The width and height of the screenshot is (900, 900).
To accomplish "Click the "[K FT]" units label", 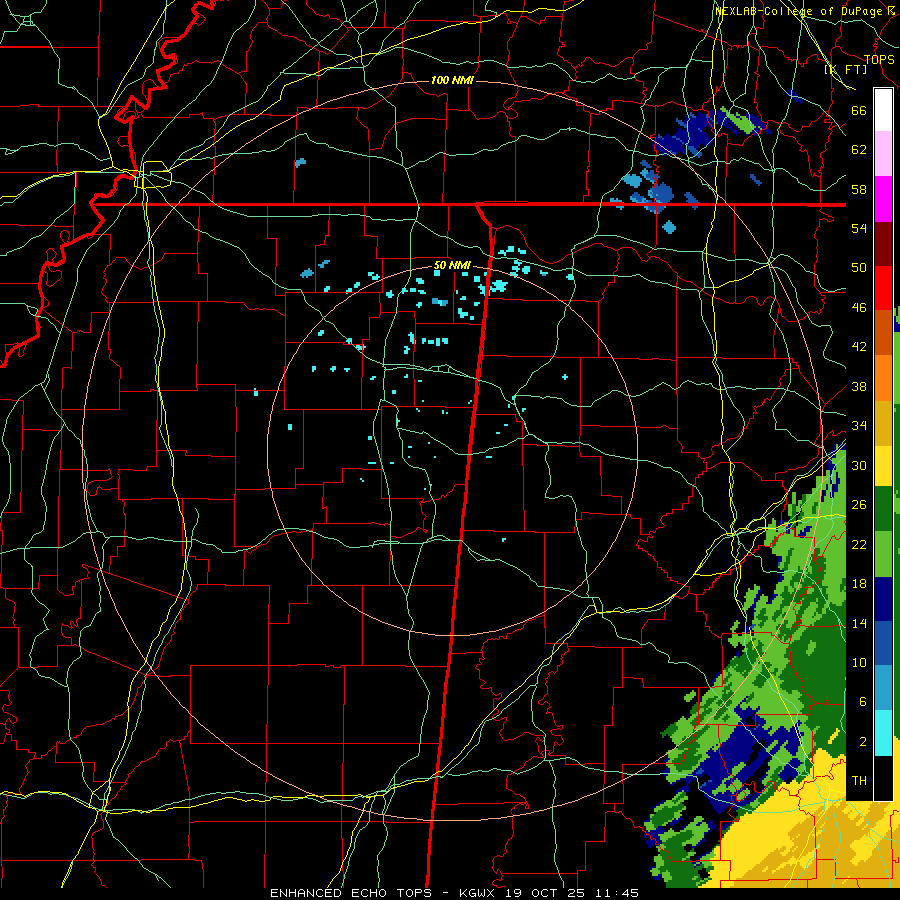I will click(846, 69).
